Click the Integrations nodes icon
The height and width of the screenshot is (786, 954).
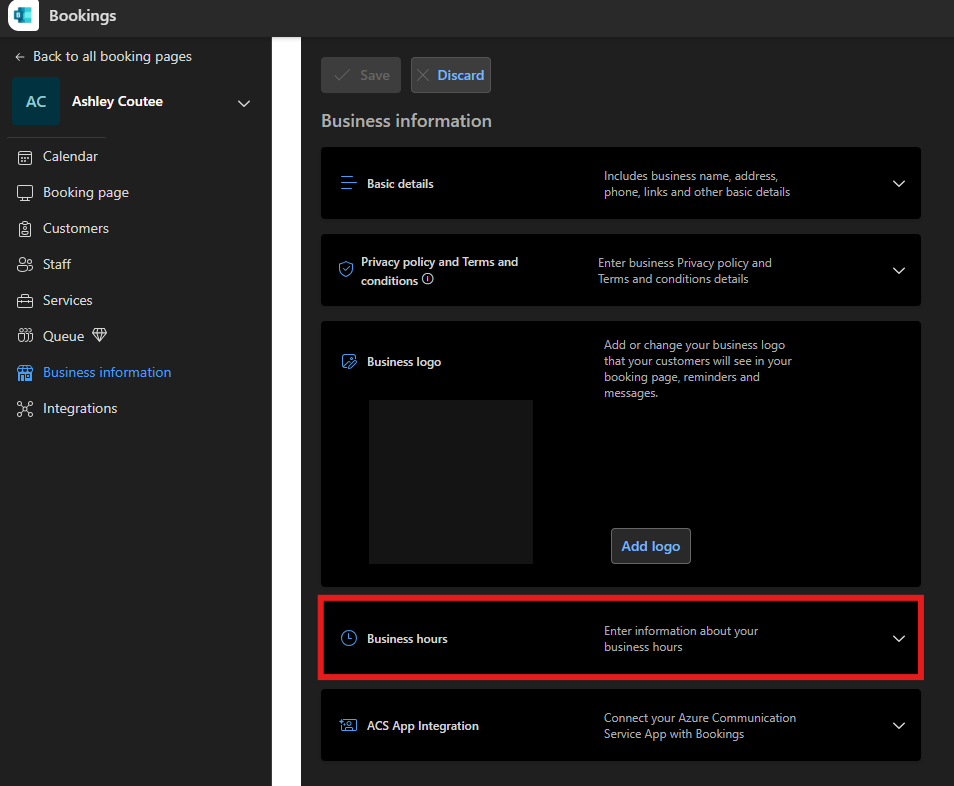coord(25,409)
